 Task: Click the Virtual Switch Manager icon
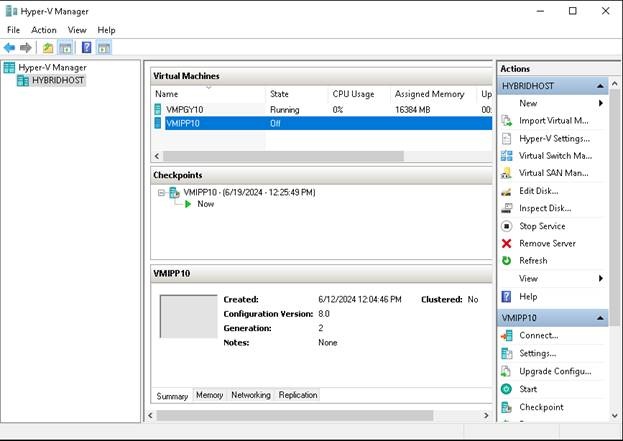coord(507,156)
